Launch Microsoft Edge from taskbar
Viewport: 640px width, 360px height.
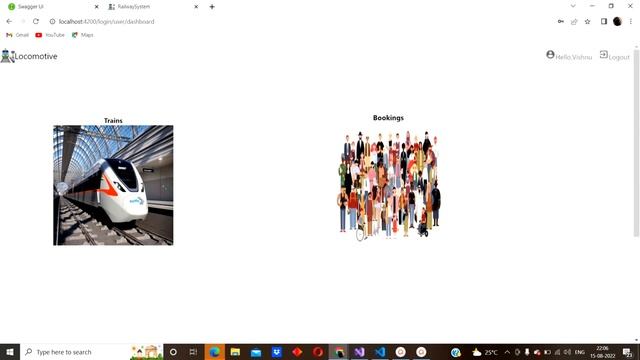point(215,352)
